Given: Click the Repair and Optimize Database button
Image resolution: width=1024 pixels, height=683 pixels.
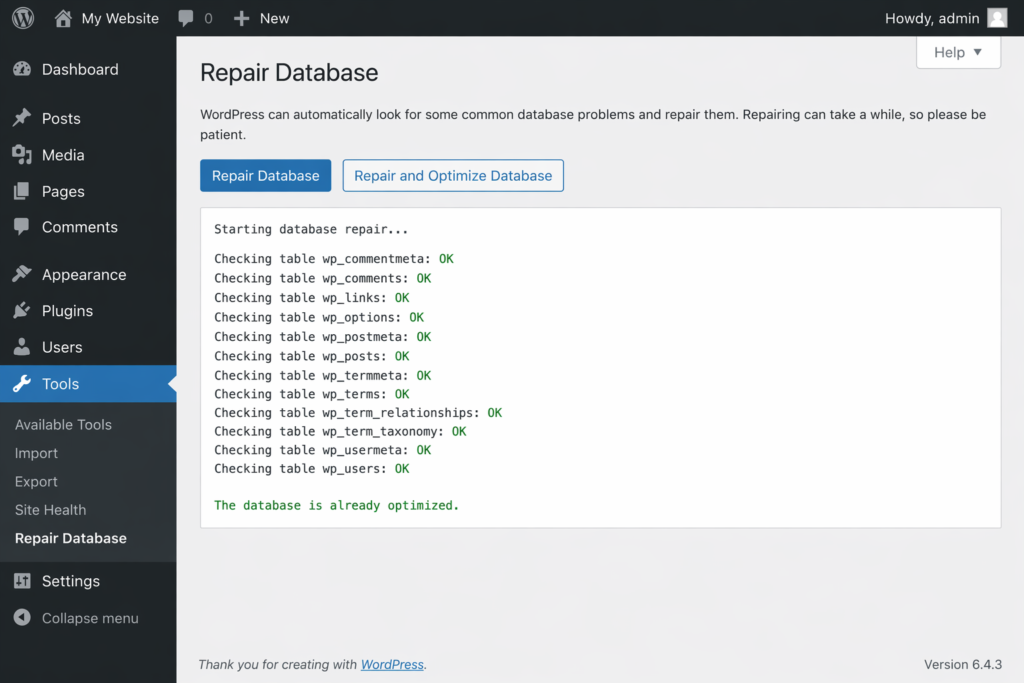Looking at the screenshot, I should click(x=453, y=175).
